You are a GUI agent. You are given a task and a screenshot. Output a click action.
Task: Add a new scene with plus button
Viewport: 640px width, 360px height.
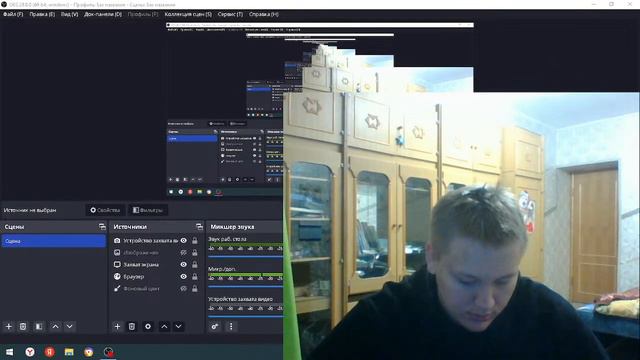[9, 327]
